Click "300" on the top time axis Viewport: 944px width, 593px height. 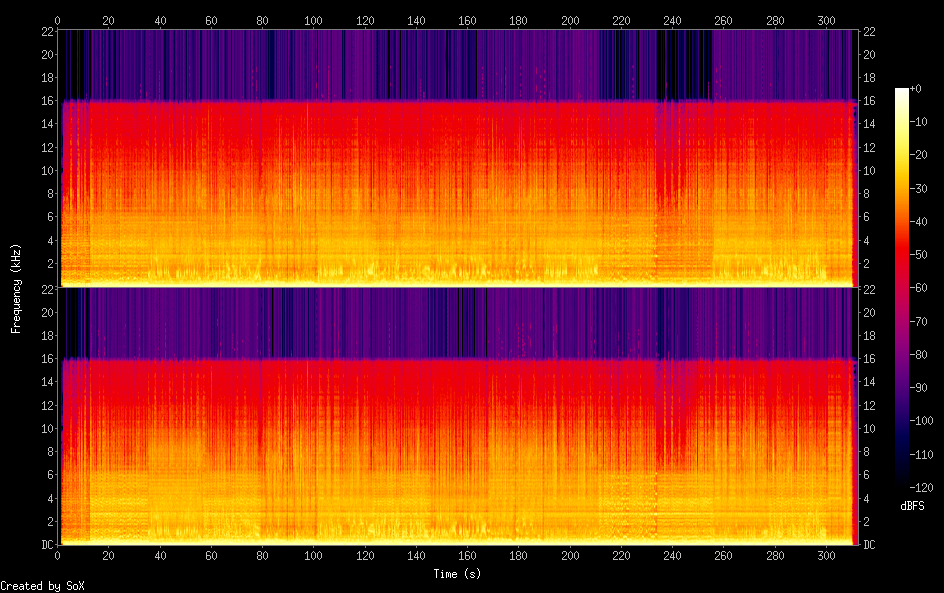[x=827, y=20]
